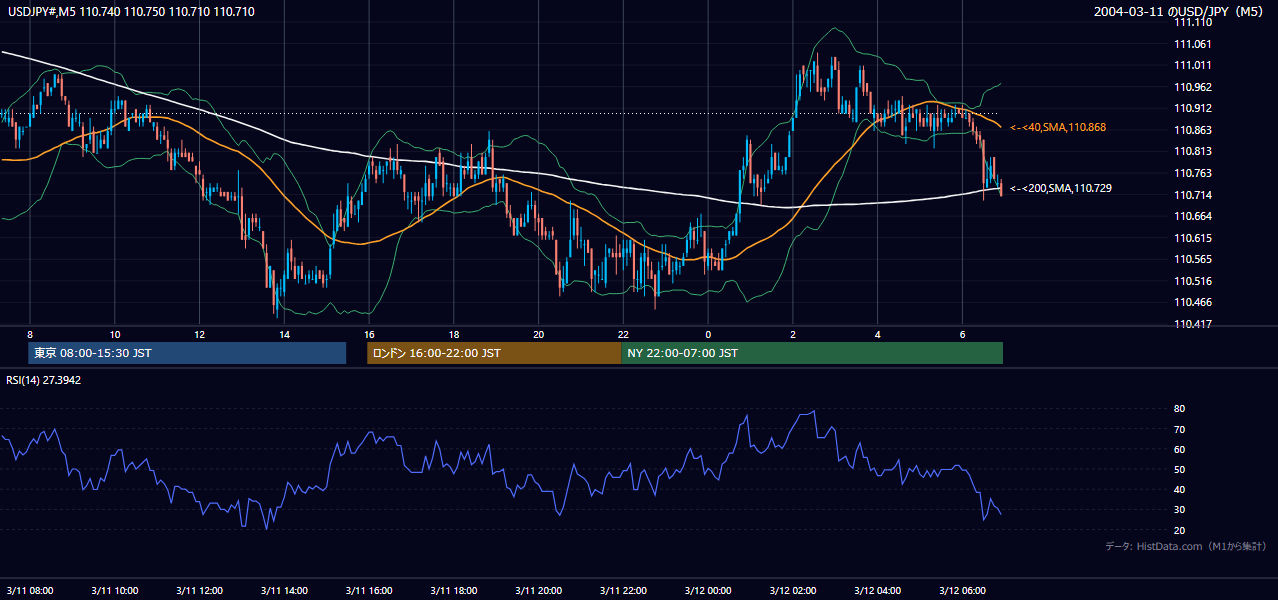
Task: Click the 3/12 06:00 bottom time label
Action: click(x=962, y=591)
